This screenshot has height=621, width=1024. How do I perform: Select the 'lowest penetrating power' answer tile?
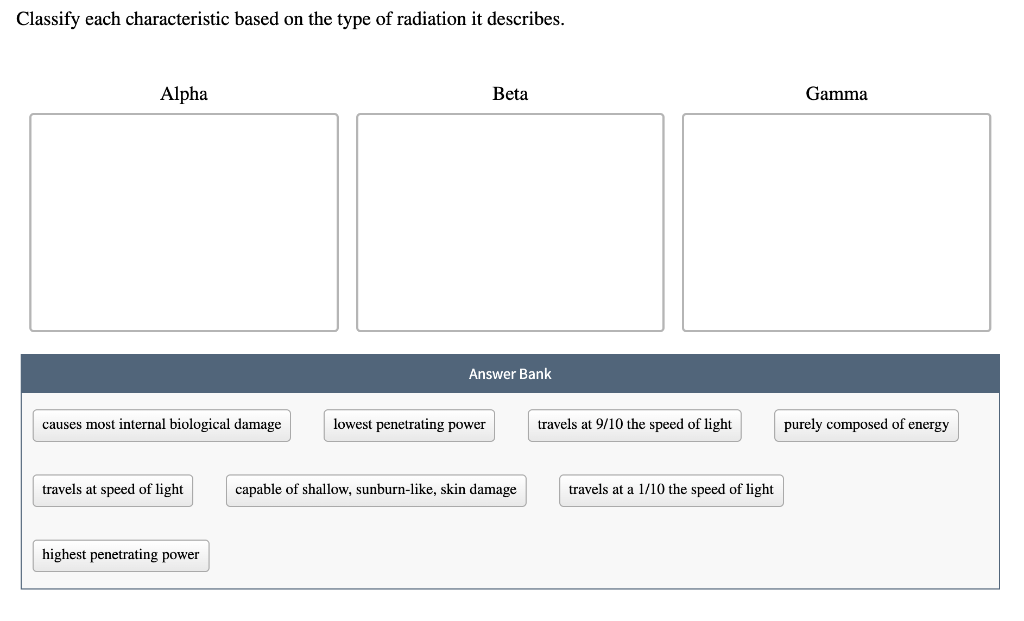point(409,424)
